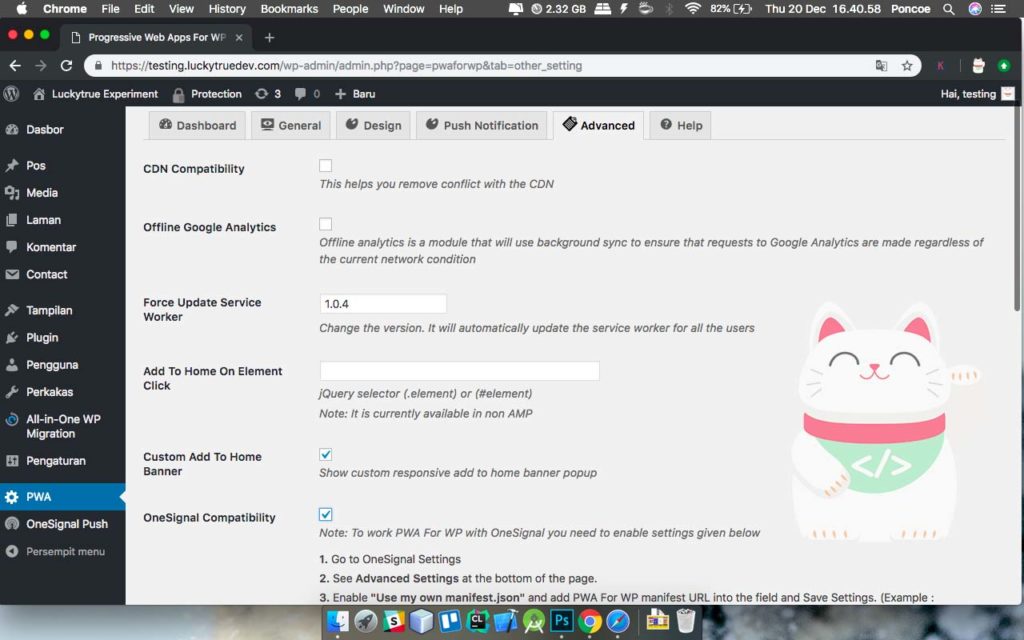
Task: Open Spotlight search magnifier icon
Action: pos(949,9)
